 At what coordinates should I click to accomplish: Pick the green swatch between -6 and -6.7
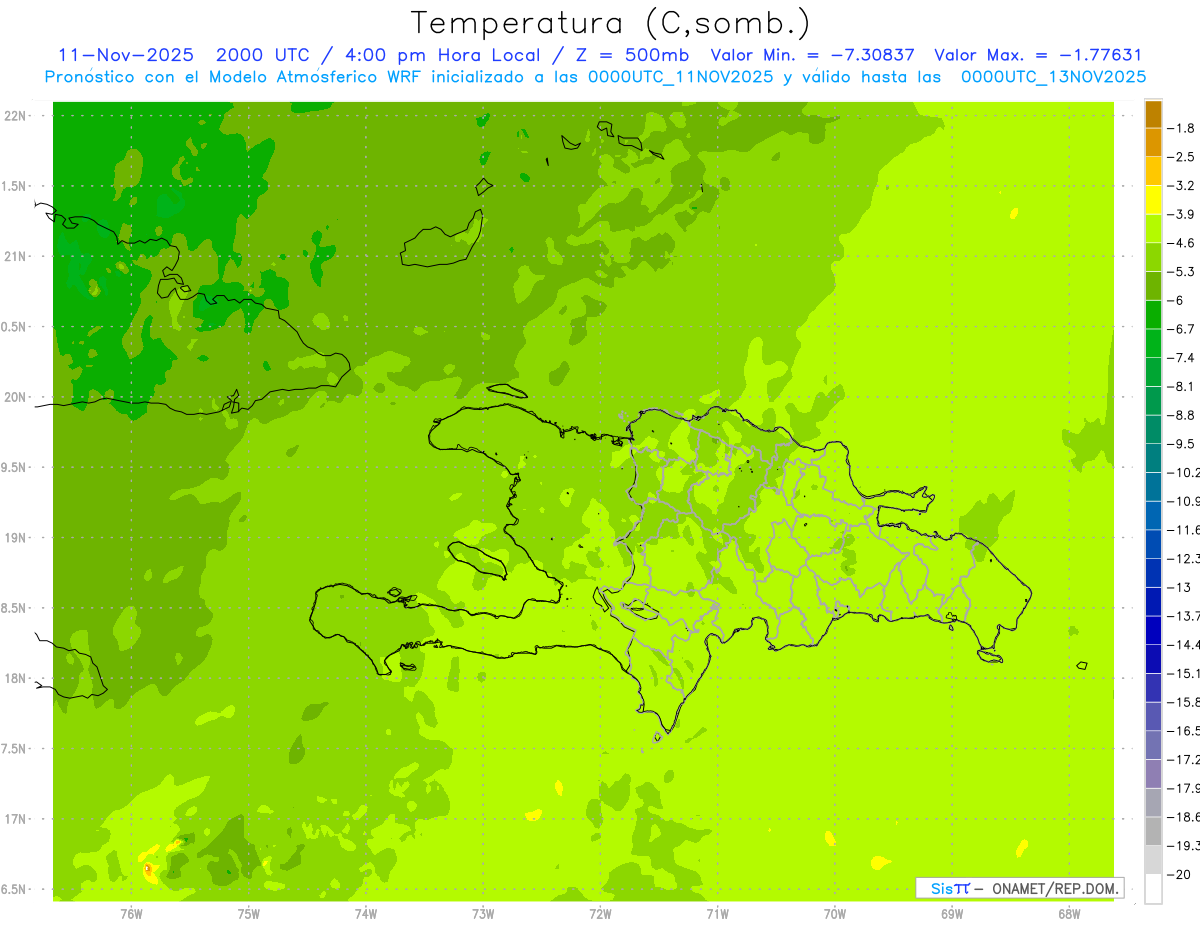pyautogui.click(x=1153, y=314)
